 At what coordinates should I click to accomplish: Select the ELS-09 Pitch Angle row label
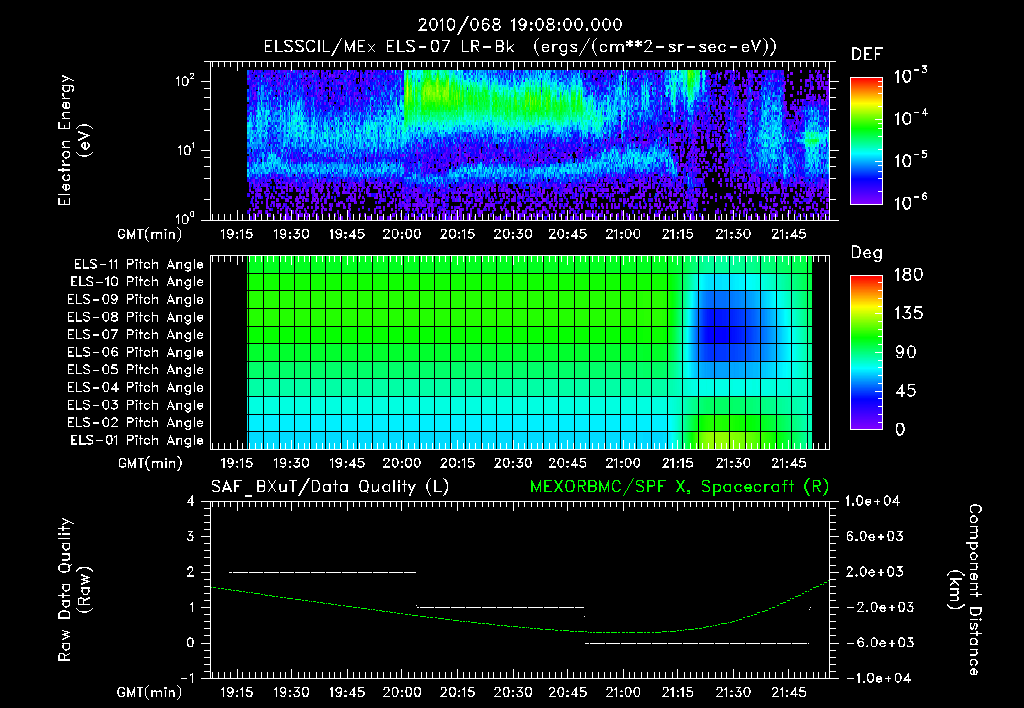click(x=136, y=300)
